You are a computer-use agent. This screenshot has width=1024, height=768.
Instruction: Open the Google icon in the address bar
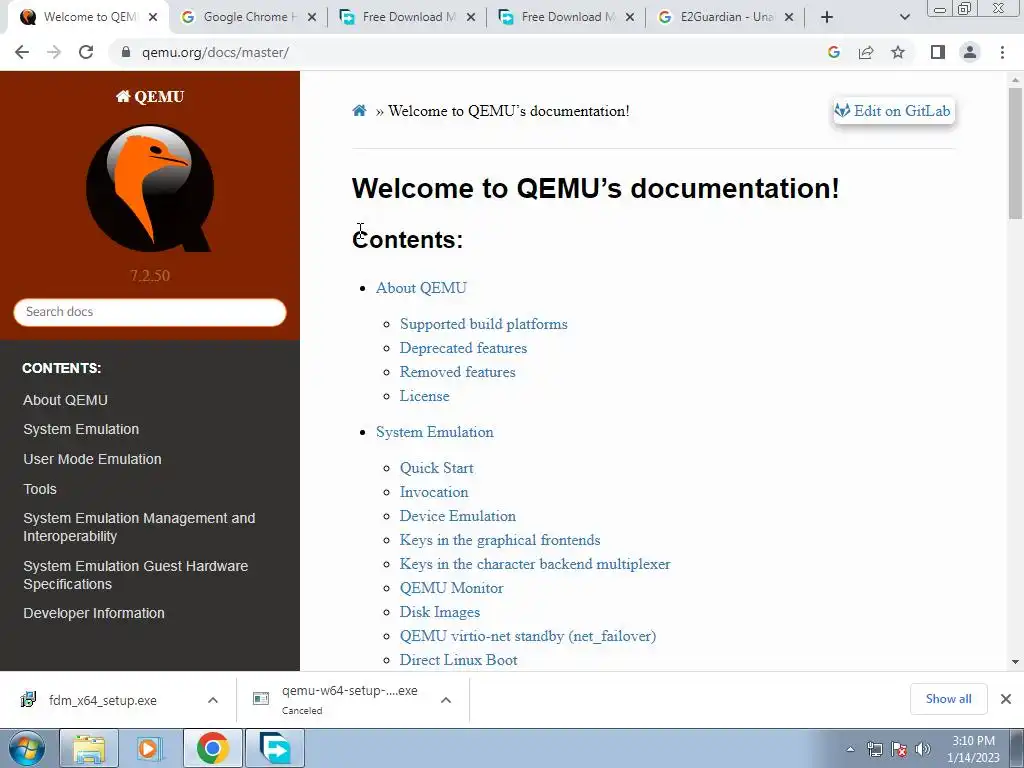pyautogui.click(x=833, y=52)
